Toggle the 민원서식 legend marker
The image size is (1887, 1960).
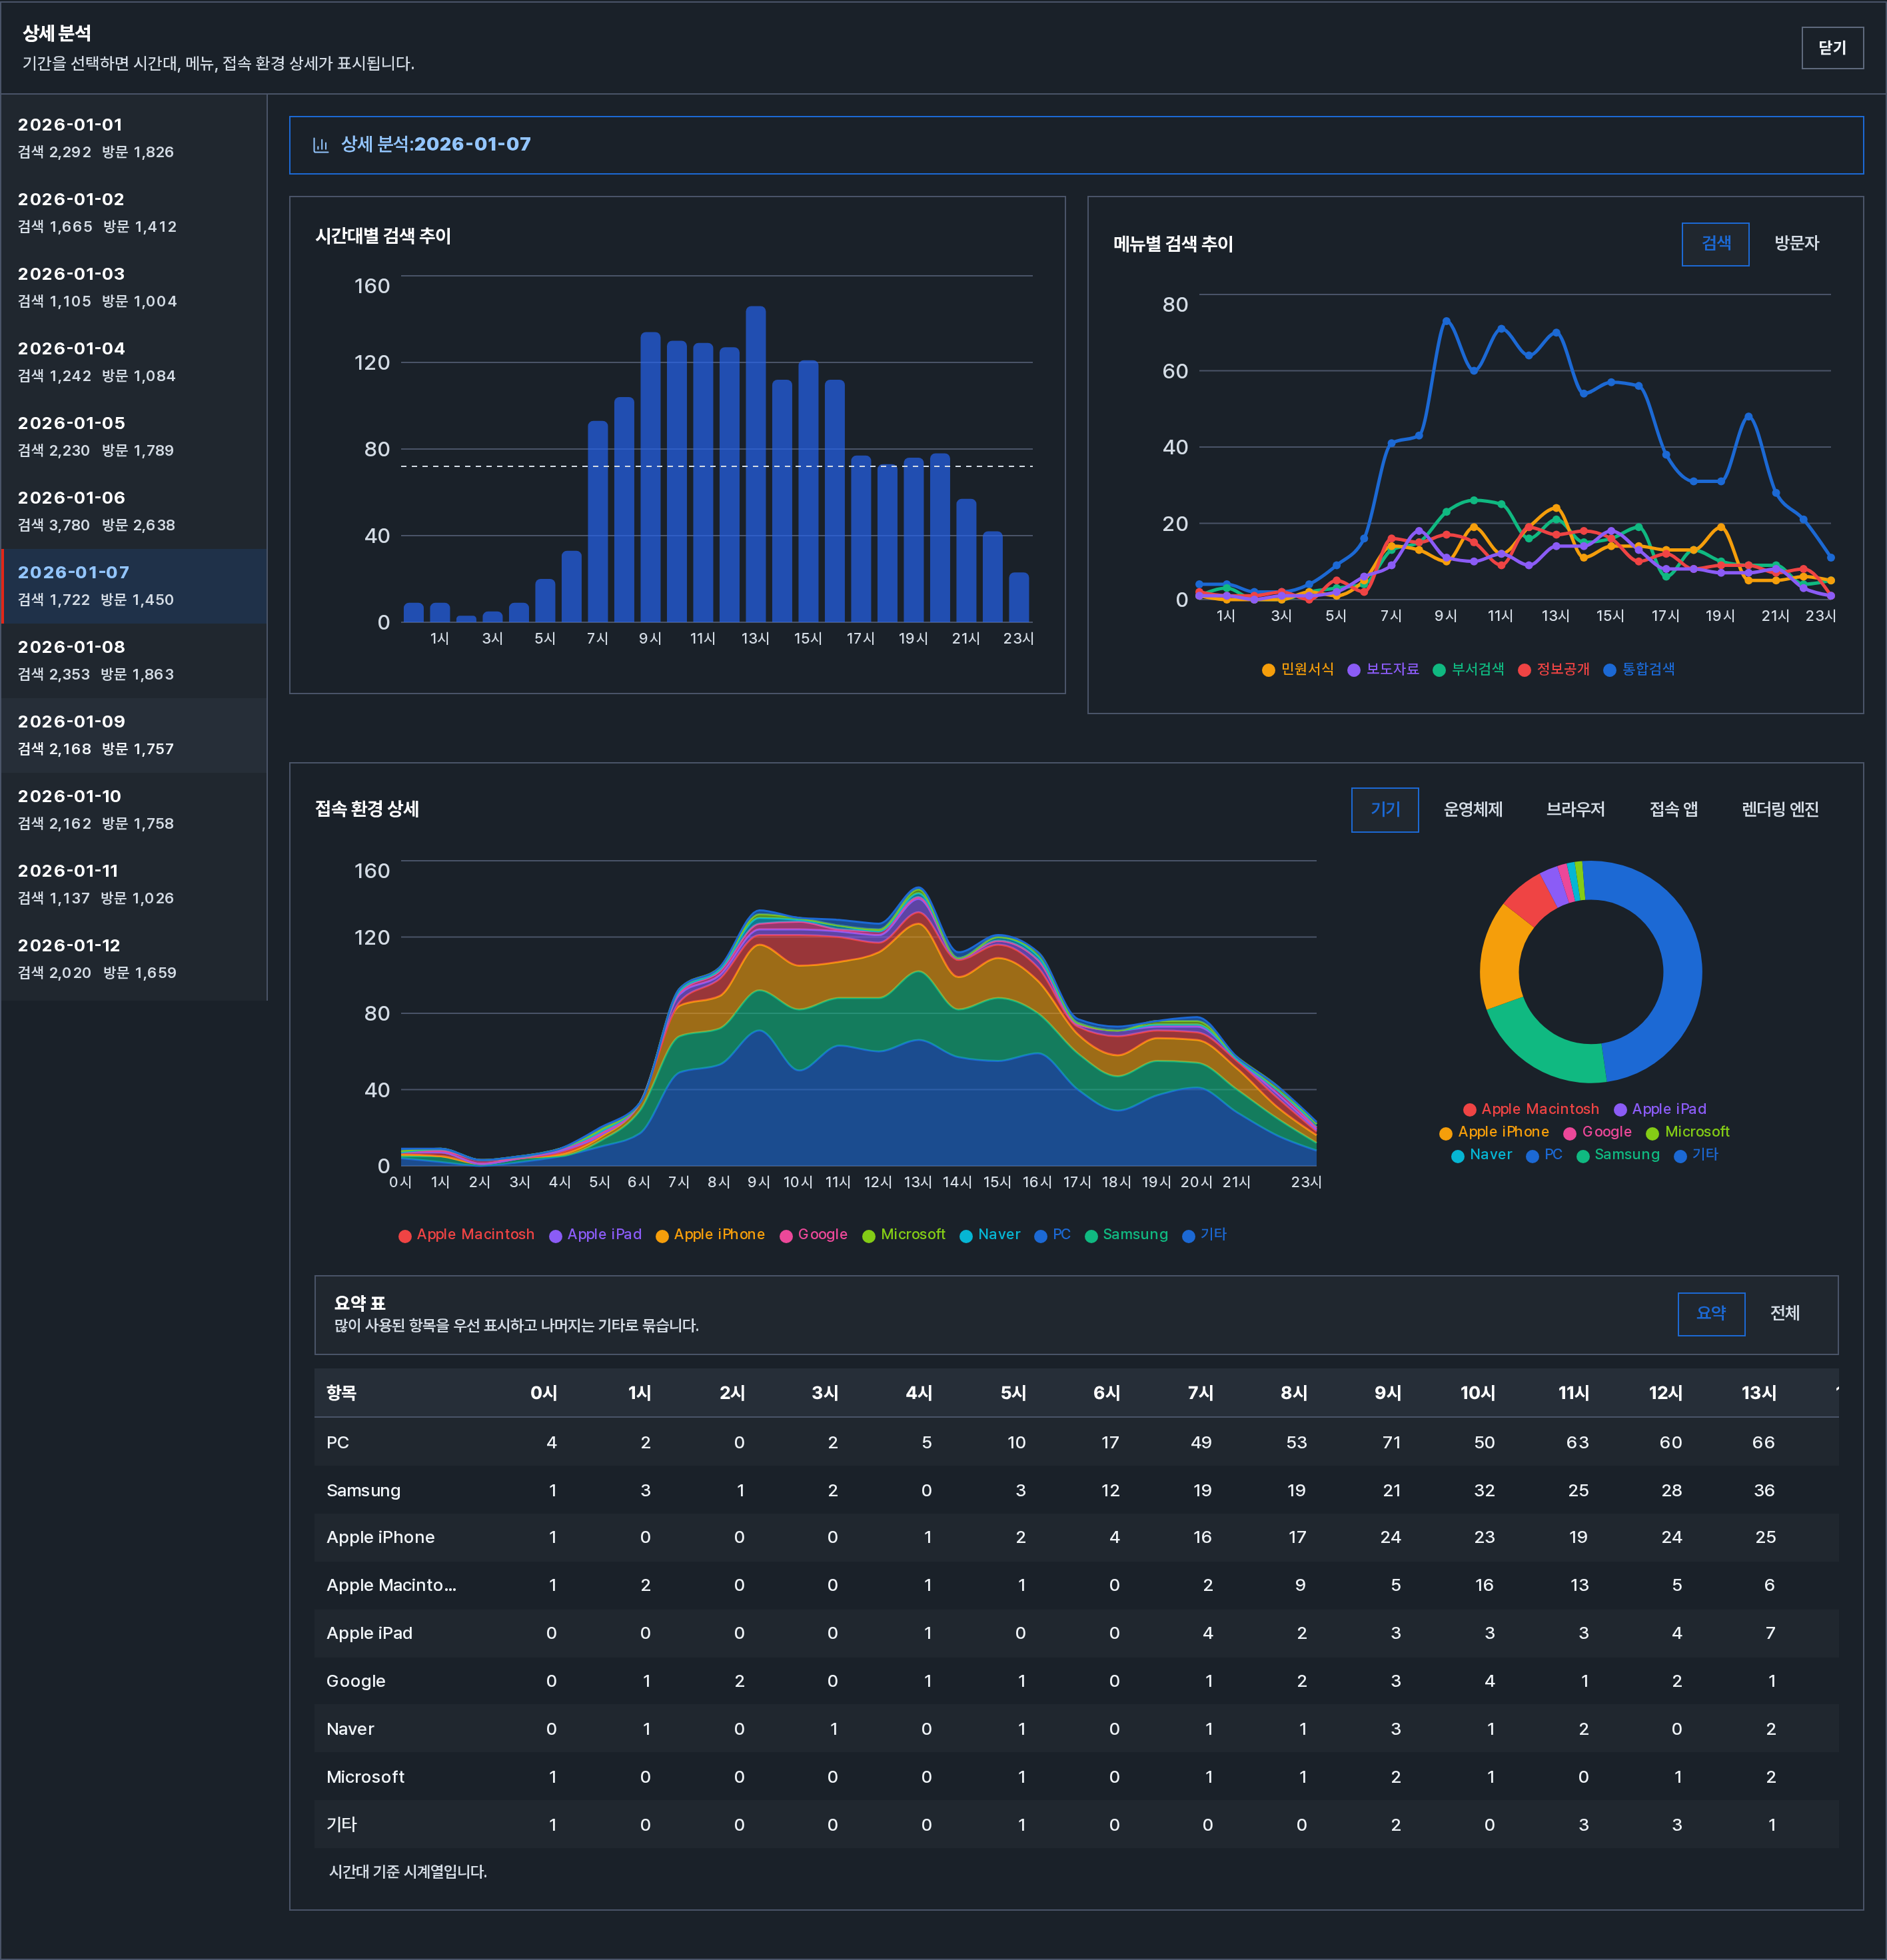pyautogui.click(x=1268, y=670)
